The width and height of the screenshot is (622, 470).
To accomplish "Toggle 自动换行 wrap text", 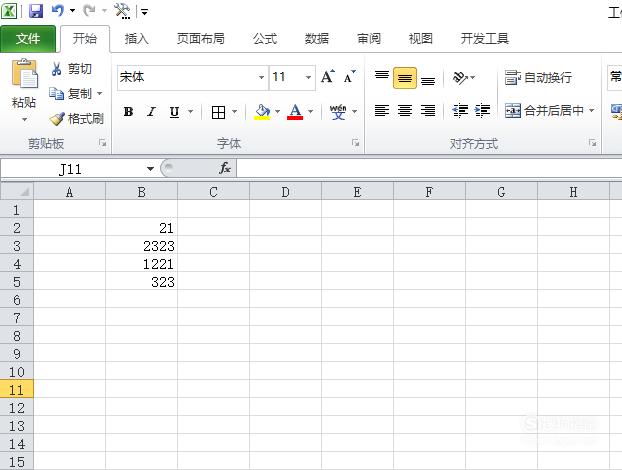I will 538,77.
